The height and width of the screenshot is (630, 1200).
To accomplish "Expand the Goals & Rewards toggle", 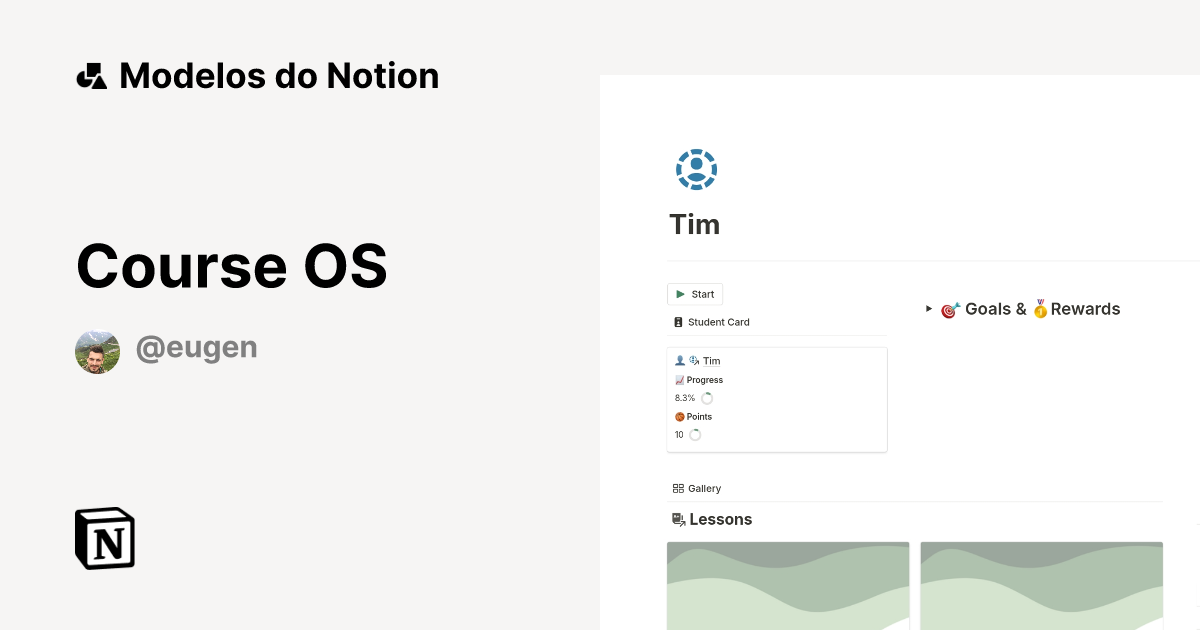I will point(928,309).
